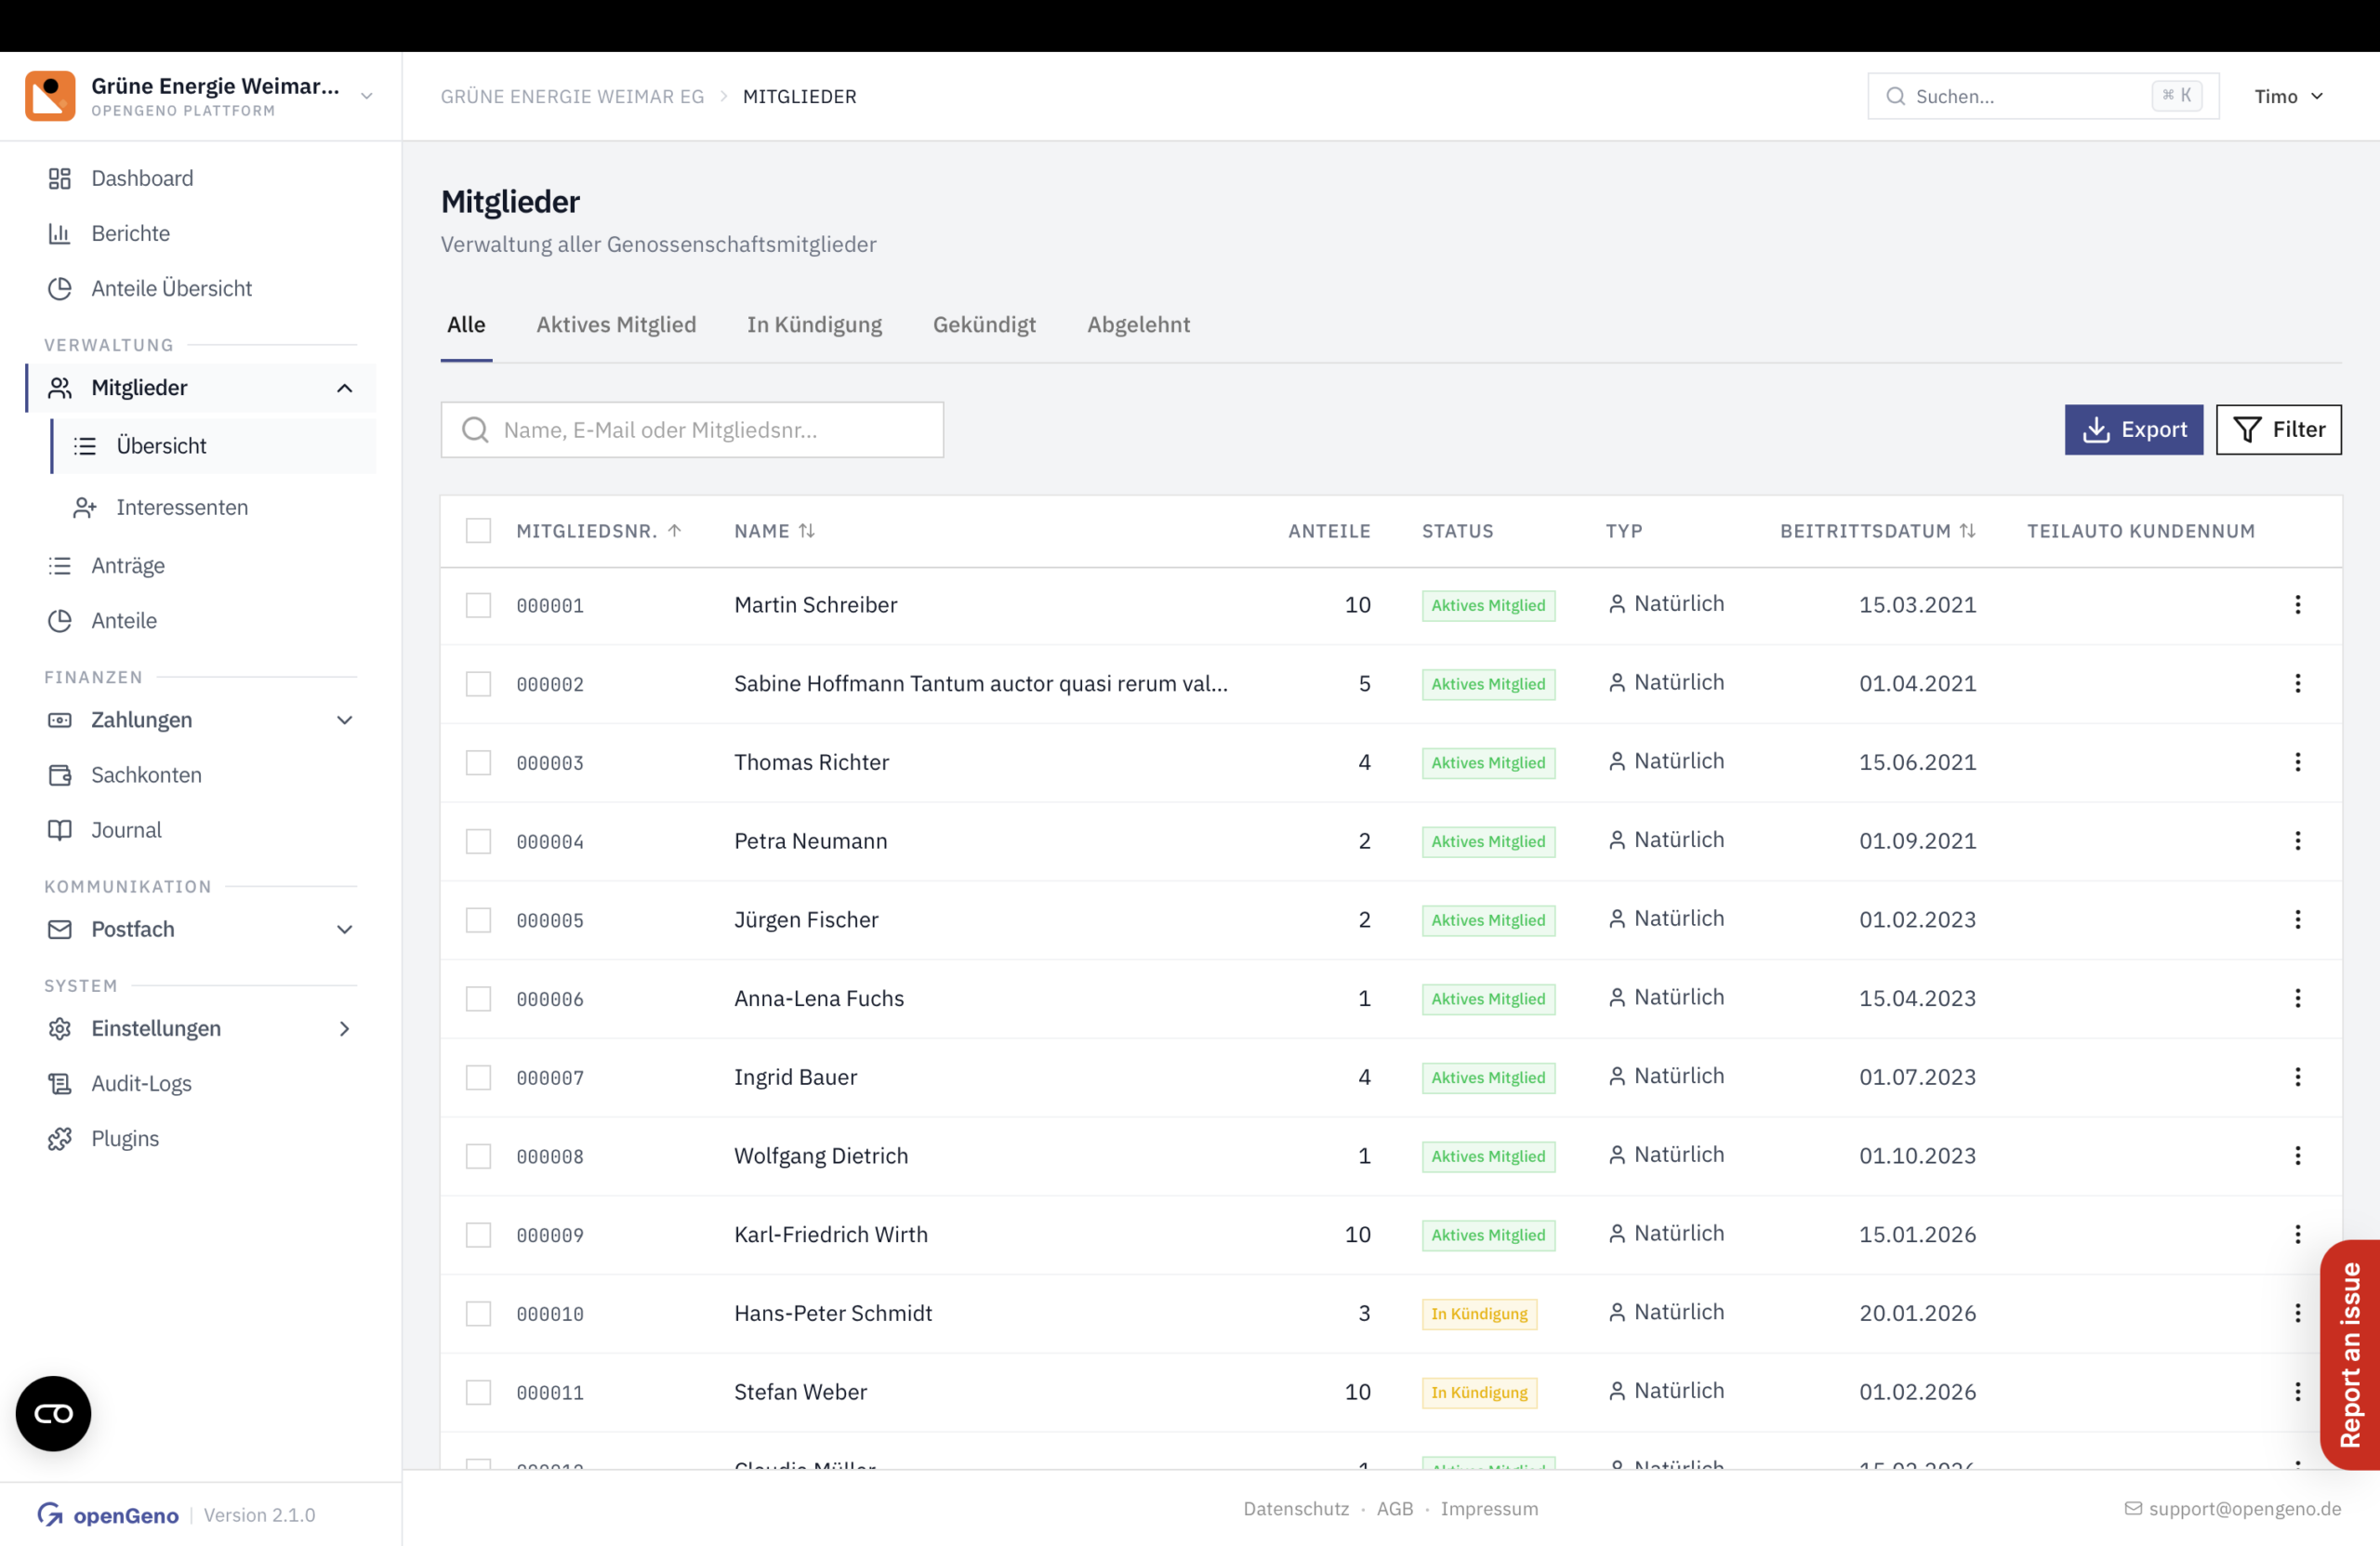This screenshot has width=2380, height=1546.
Task: Open the Datenschutz footer link
Action: pyautogui.click(x=1295, y=1509)
